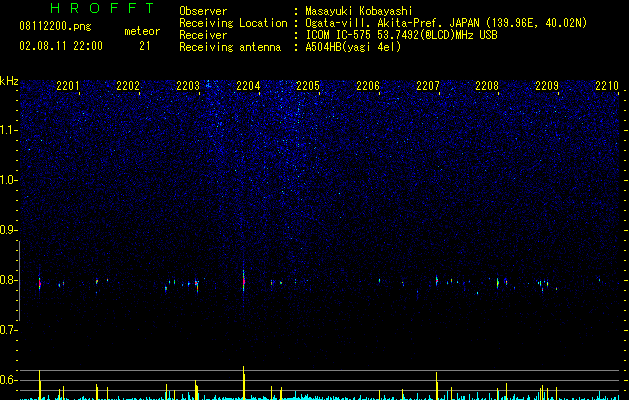This screenshot has height=400, width=629.
Task: Click the gray frequency range bar beside 0.8
Action: pos(19,281)
